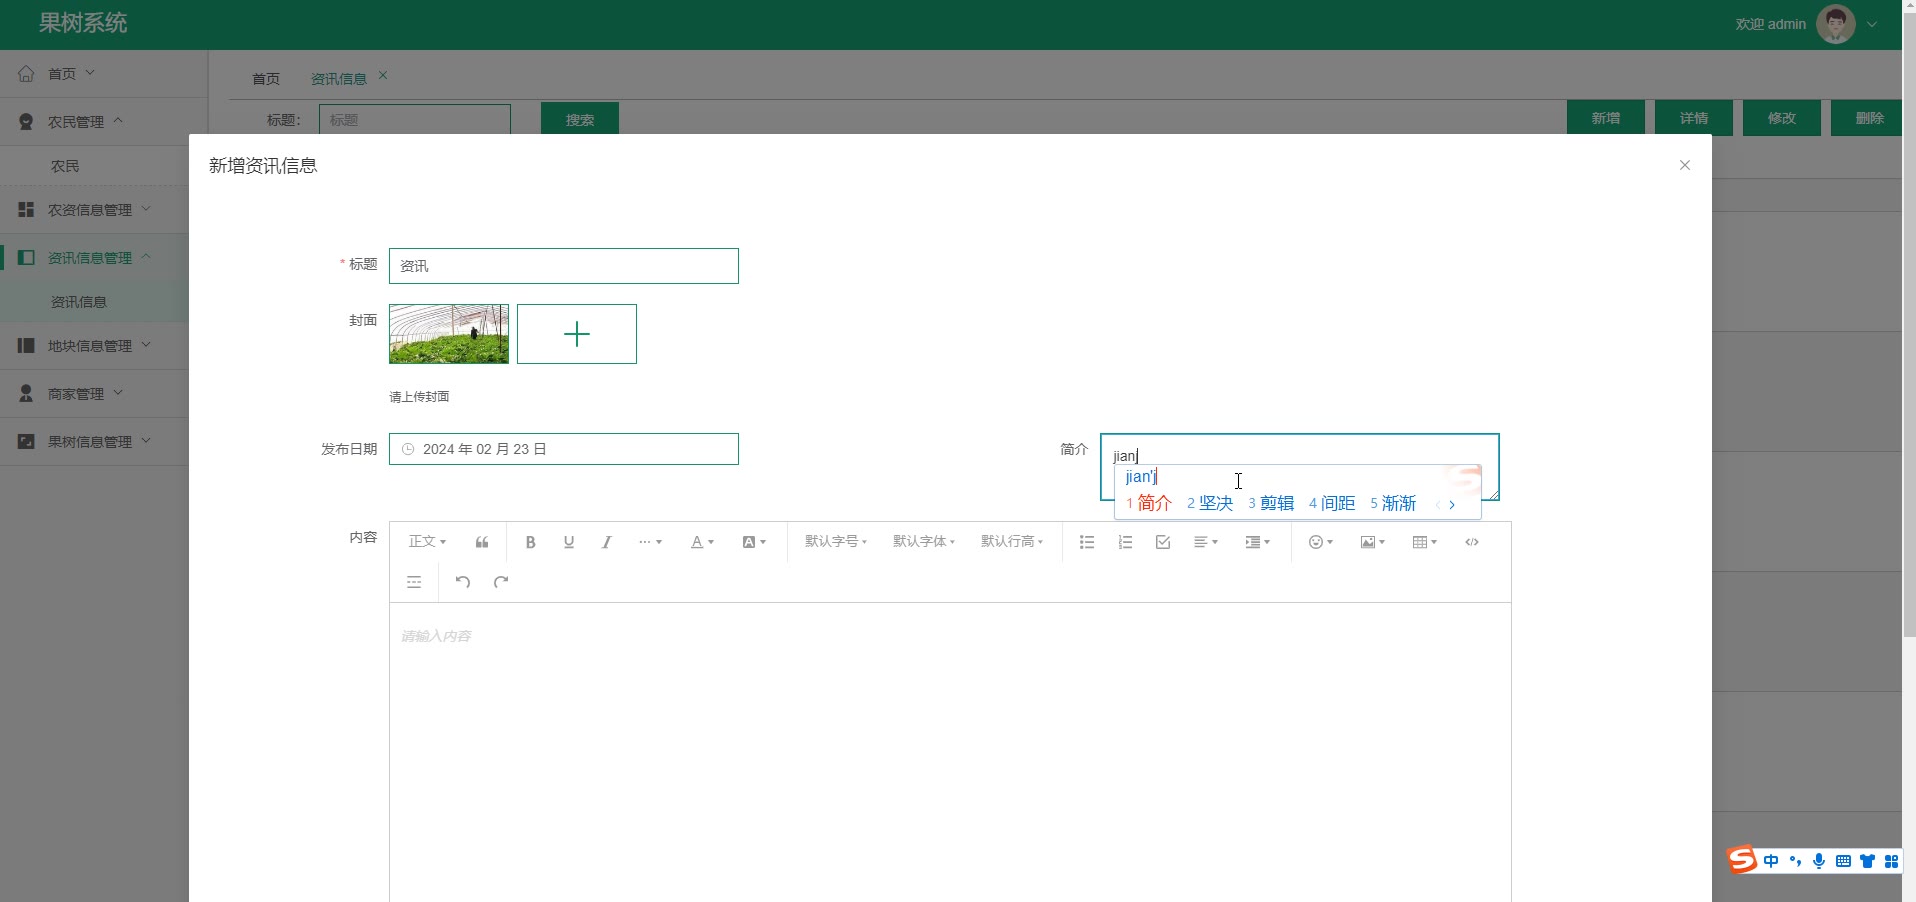Expand user dropdown arrow beside avatar
The height and width of the screenshot is (902, 1916).
(x=1872, y=24)
